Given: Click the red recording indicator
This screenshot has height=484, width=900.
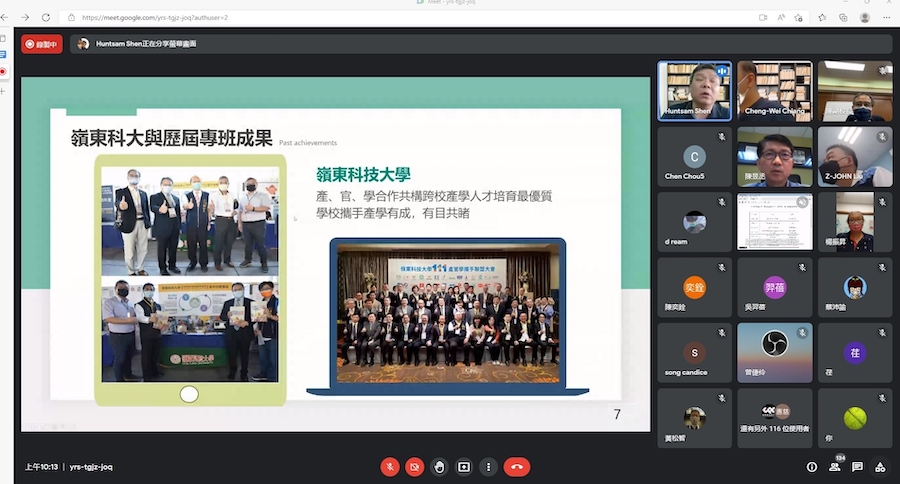Looking at the screenshot, I should click(x=41, y=44).
